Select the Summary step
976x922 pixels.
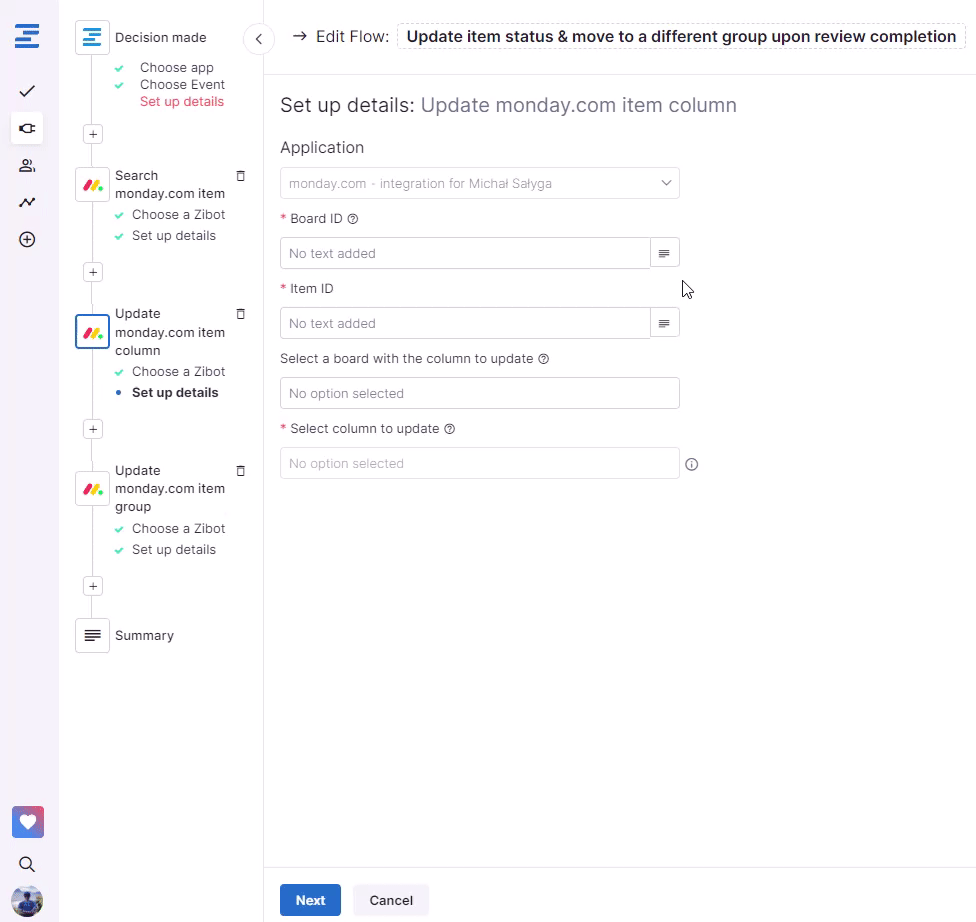click(x=143, y=636)
